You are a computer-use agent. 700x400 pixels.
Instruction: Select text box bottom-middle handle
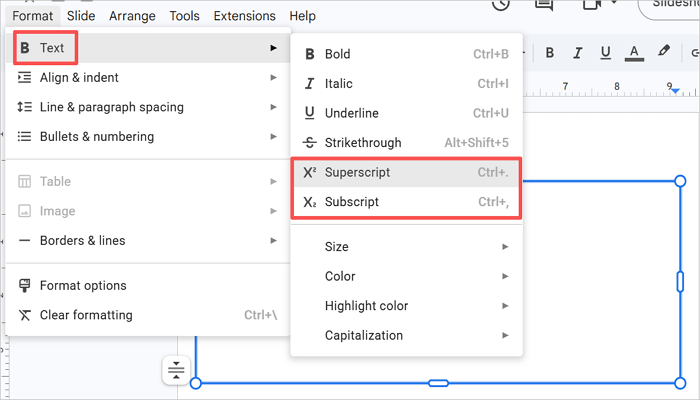438,383
